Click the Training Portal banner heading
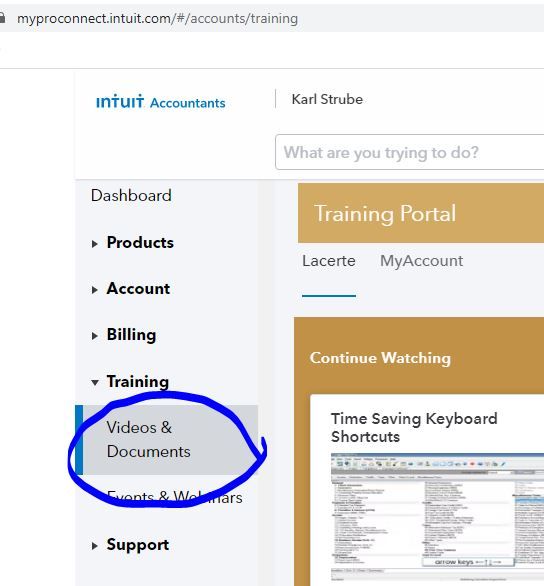Viewport: 544px width, 586px height. 385,213
